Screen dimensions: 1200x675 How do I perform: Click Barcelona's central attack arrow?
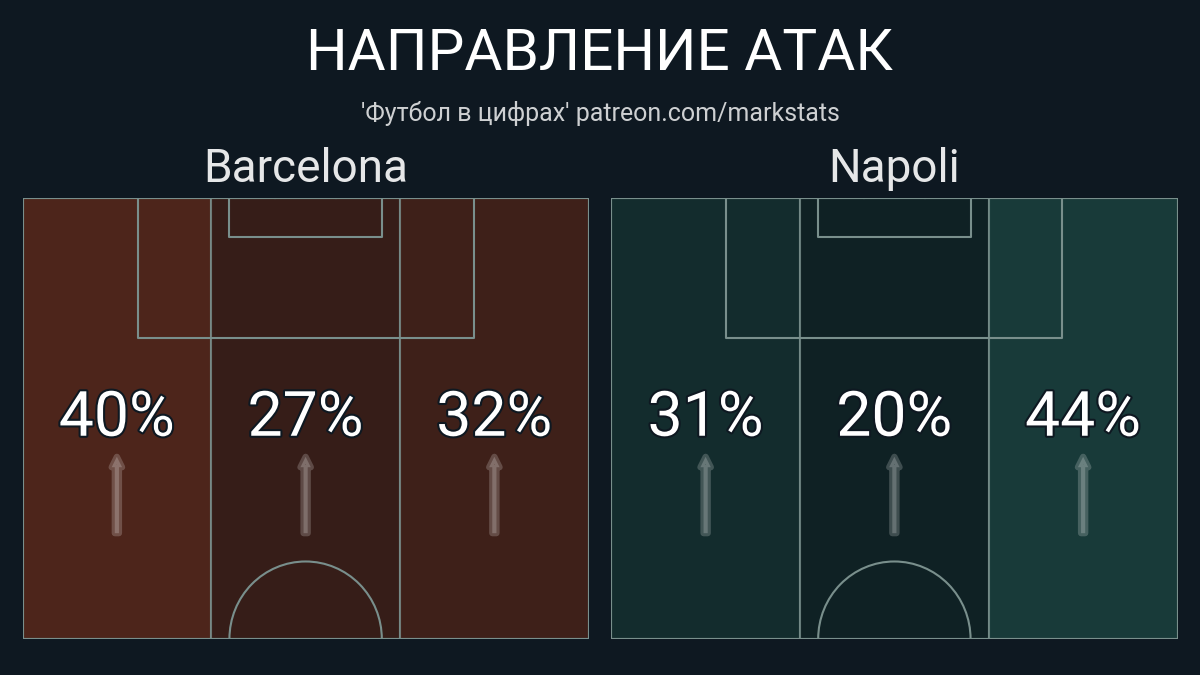(306, 495)
